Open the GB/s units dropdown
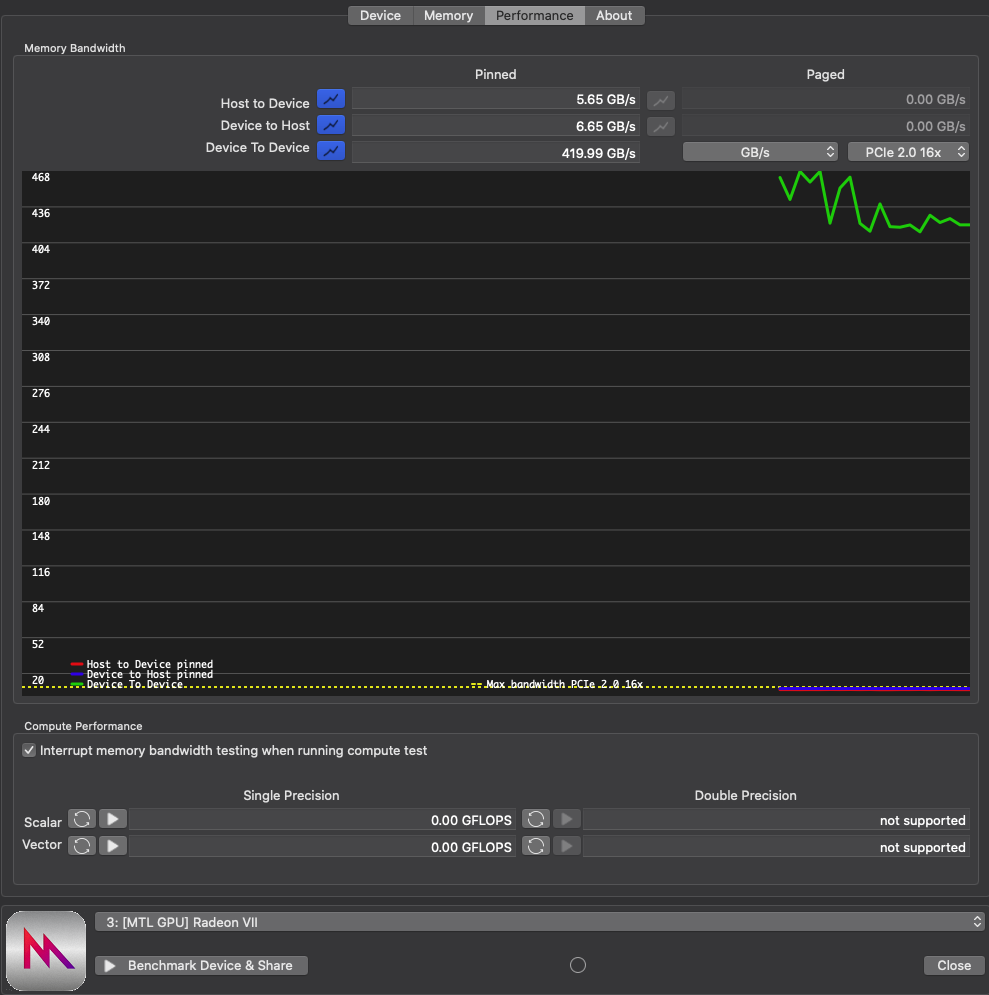Viewport: 989px width, 995px height. click(760, 152)
